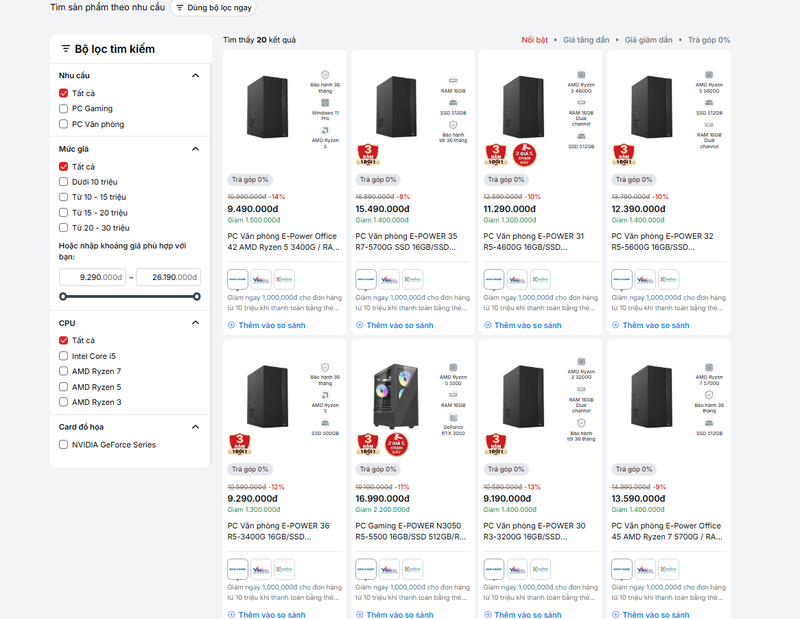This screenshot has width=800, height=619.
Task: Click VNPAY logo under E-POWER 36
Action: (x=261, y=569)
